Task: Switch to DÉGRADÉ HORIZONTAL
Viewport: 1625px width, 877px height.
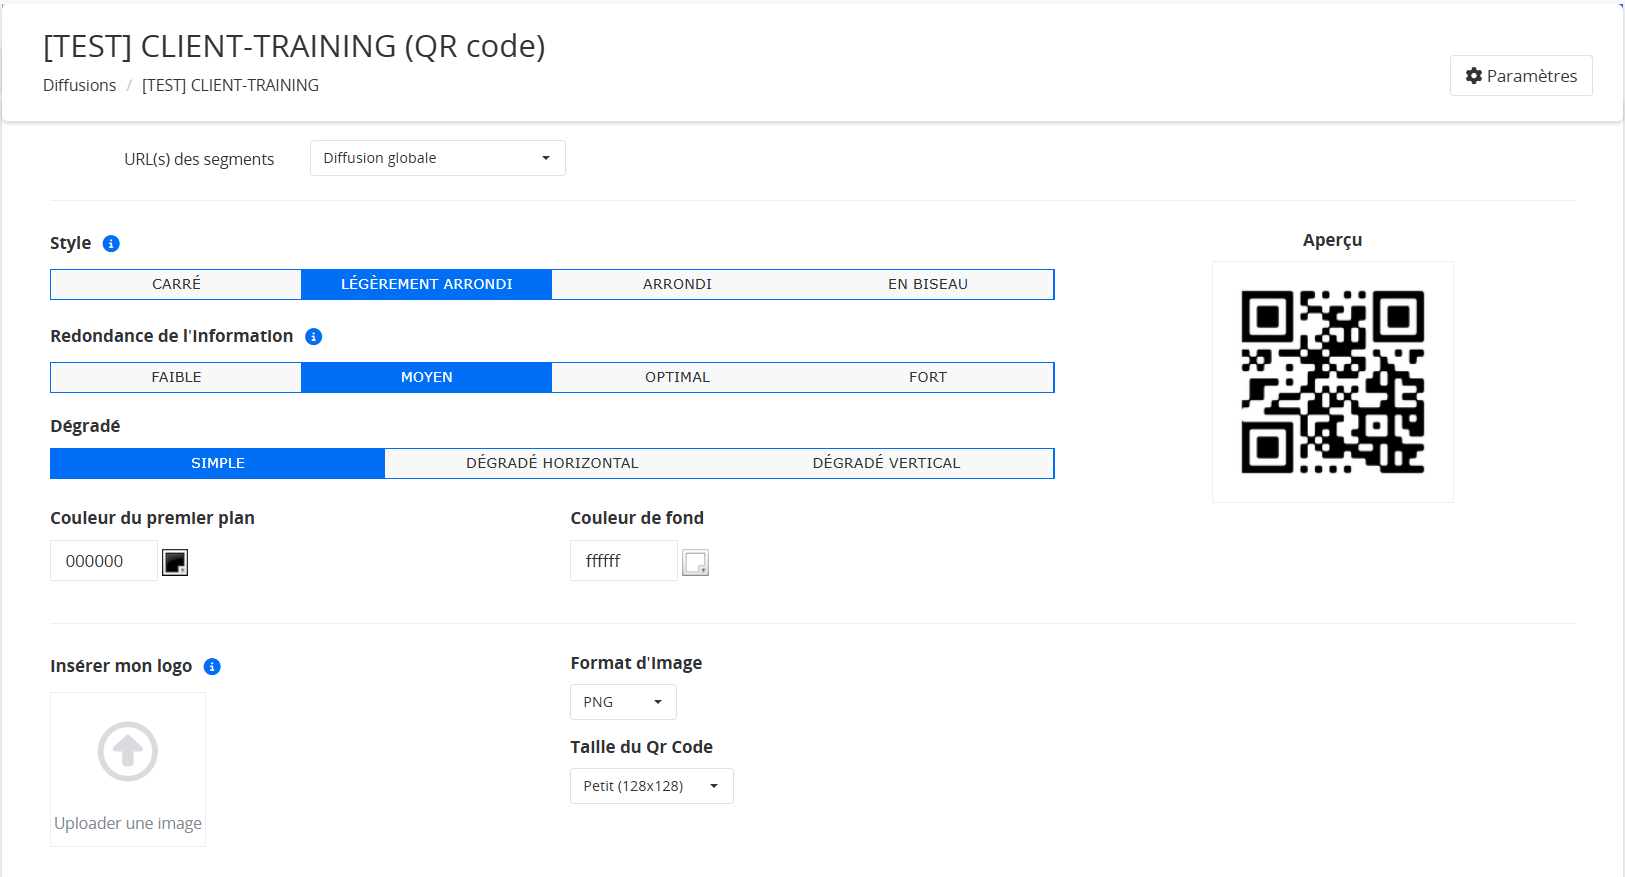Action: (552, 463)
